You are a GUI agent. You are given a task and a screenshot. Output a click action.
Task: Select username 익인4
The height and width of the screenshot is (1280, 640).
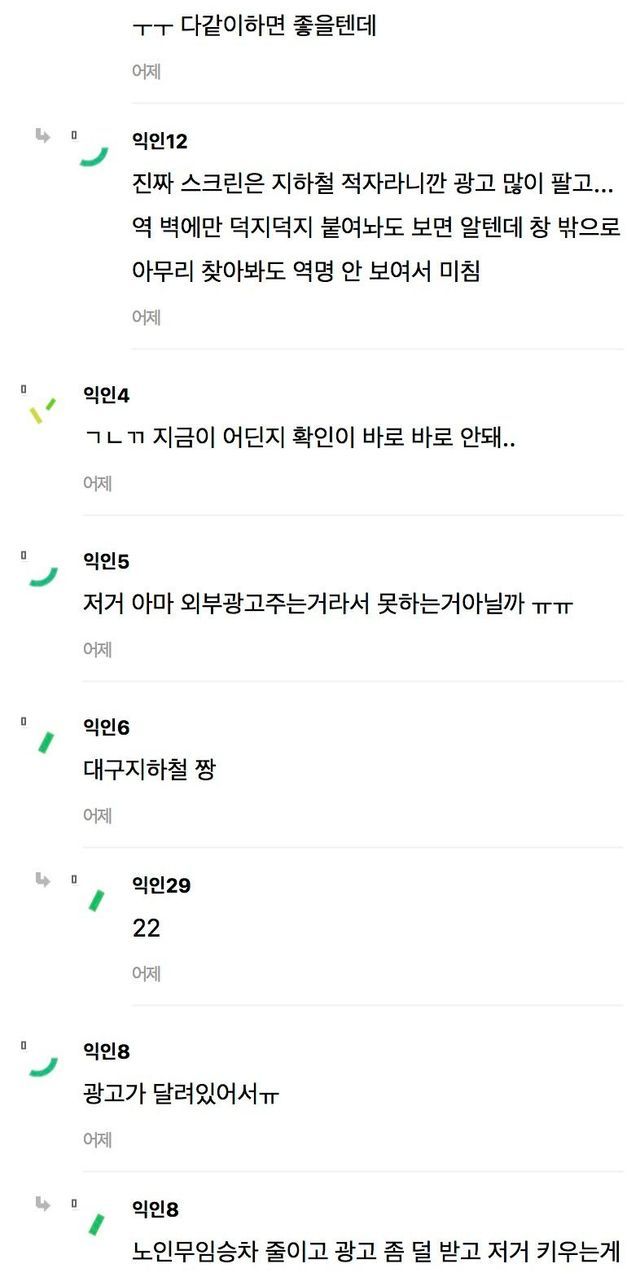click(x=106, y=395)
